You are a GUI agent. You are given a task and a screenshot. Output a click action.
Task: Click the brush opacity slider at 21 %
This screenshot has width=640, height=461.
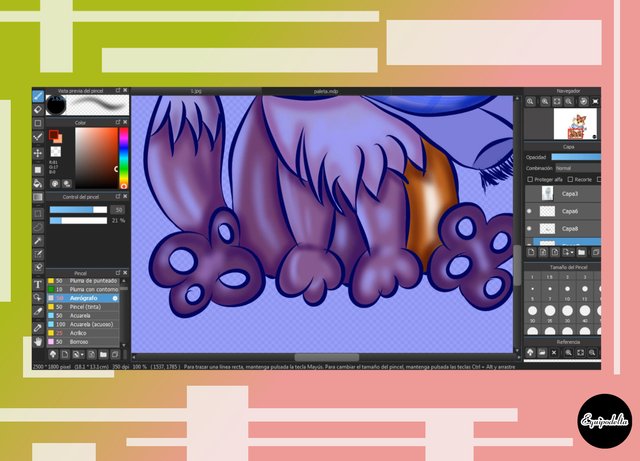click(78, 220)
